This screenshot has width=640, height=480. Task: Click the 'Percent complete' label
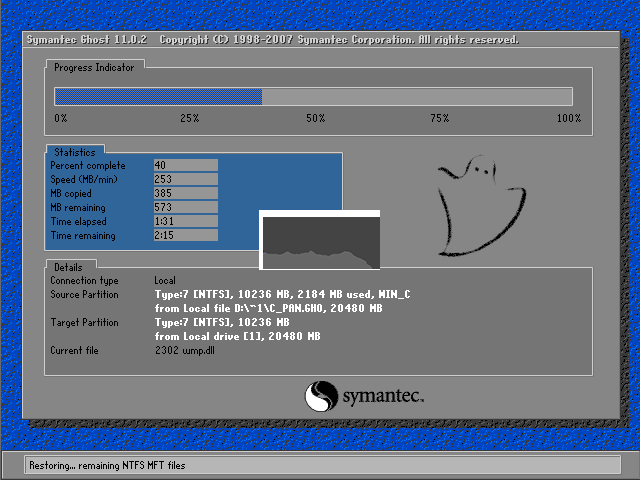pos(88,166)
